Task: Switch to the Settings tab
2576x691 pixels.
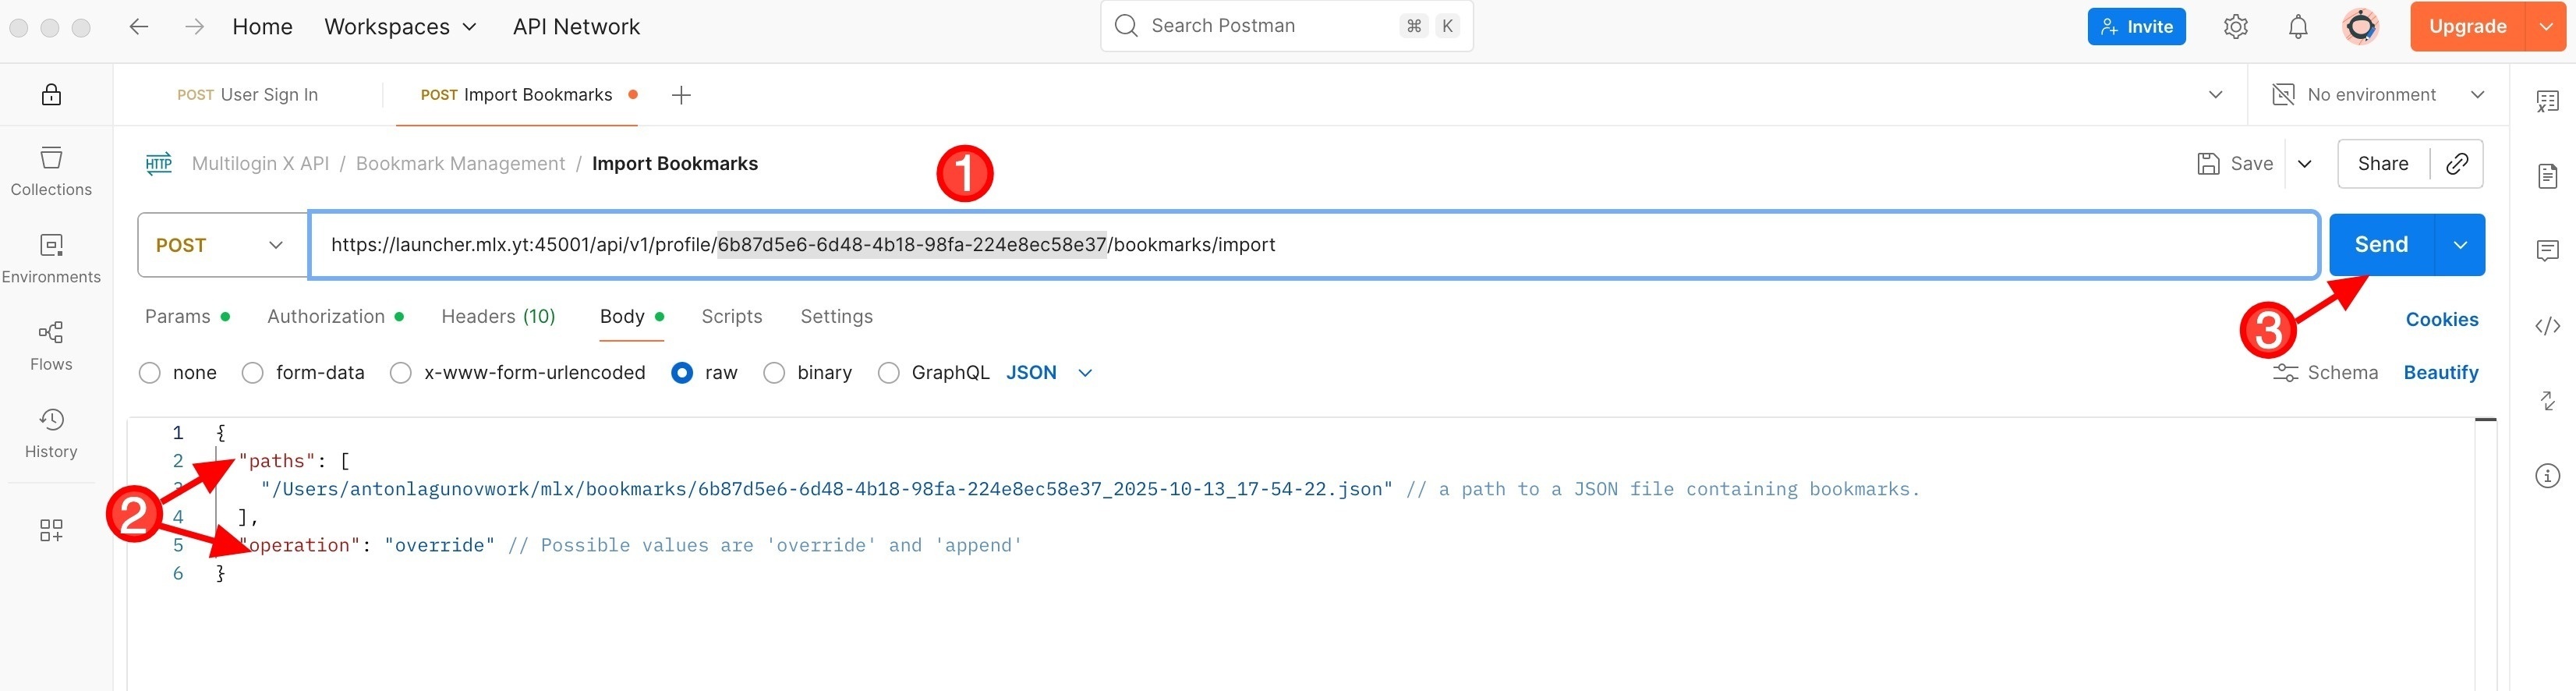Action: 836,317
